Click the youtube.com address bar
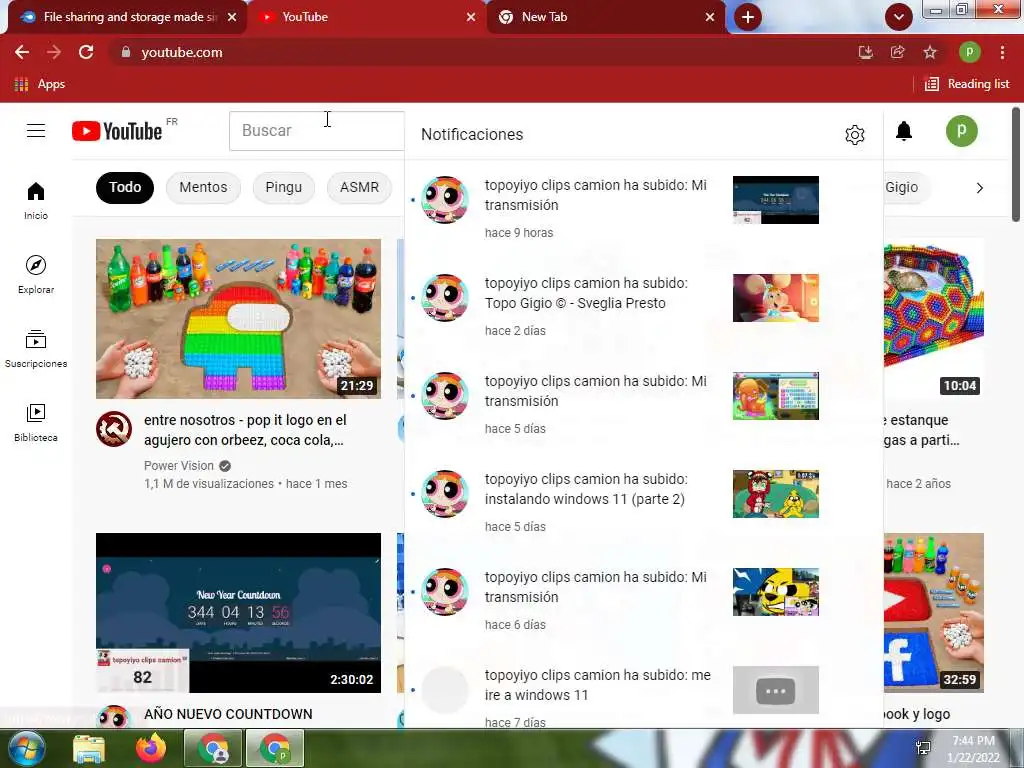The image size is (1024, 768). (483, 52)
